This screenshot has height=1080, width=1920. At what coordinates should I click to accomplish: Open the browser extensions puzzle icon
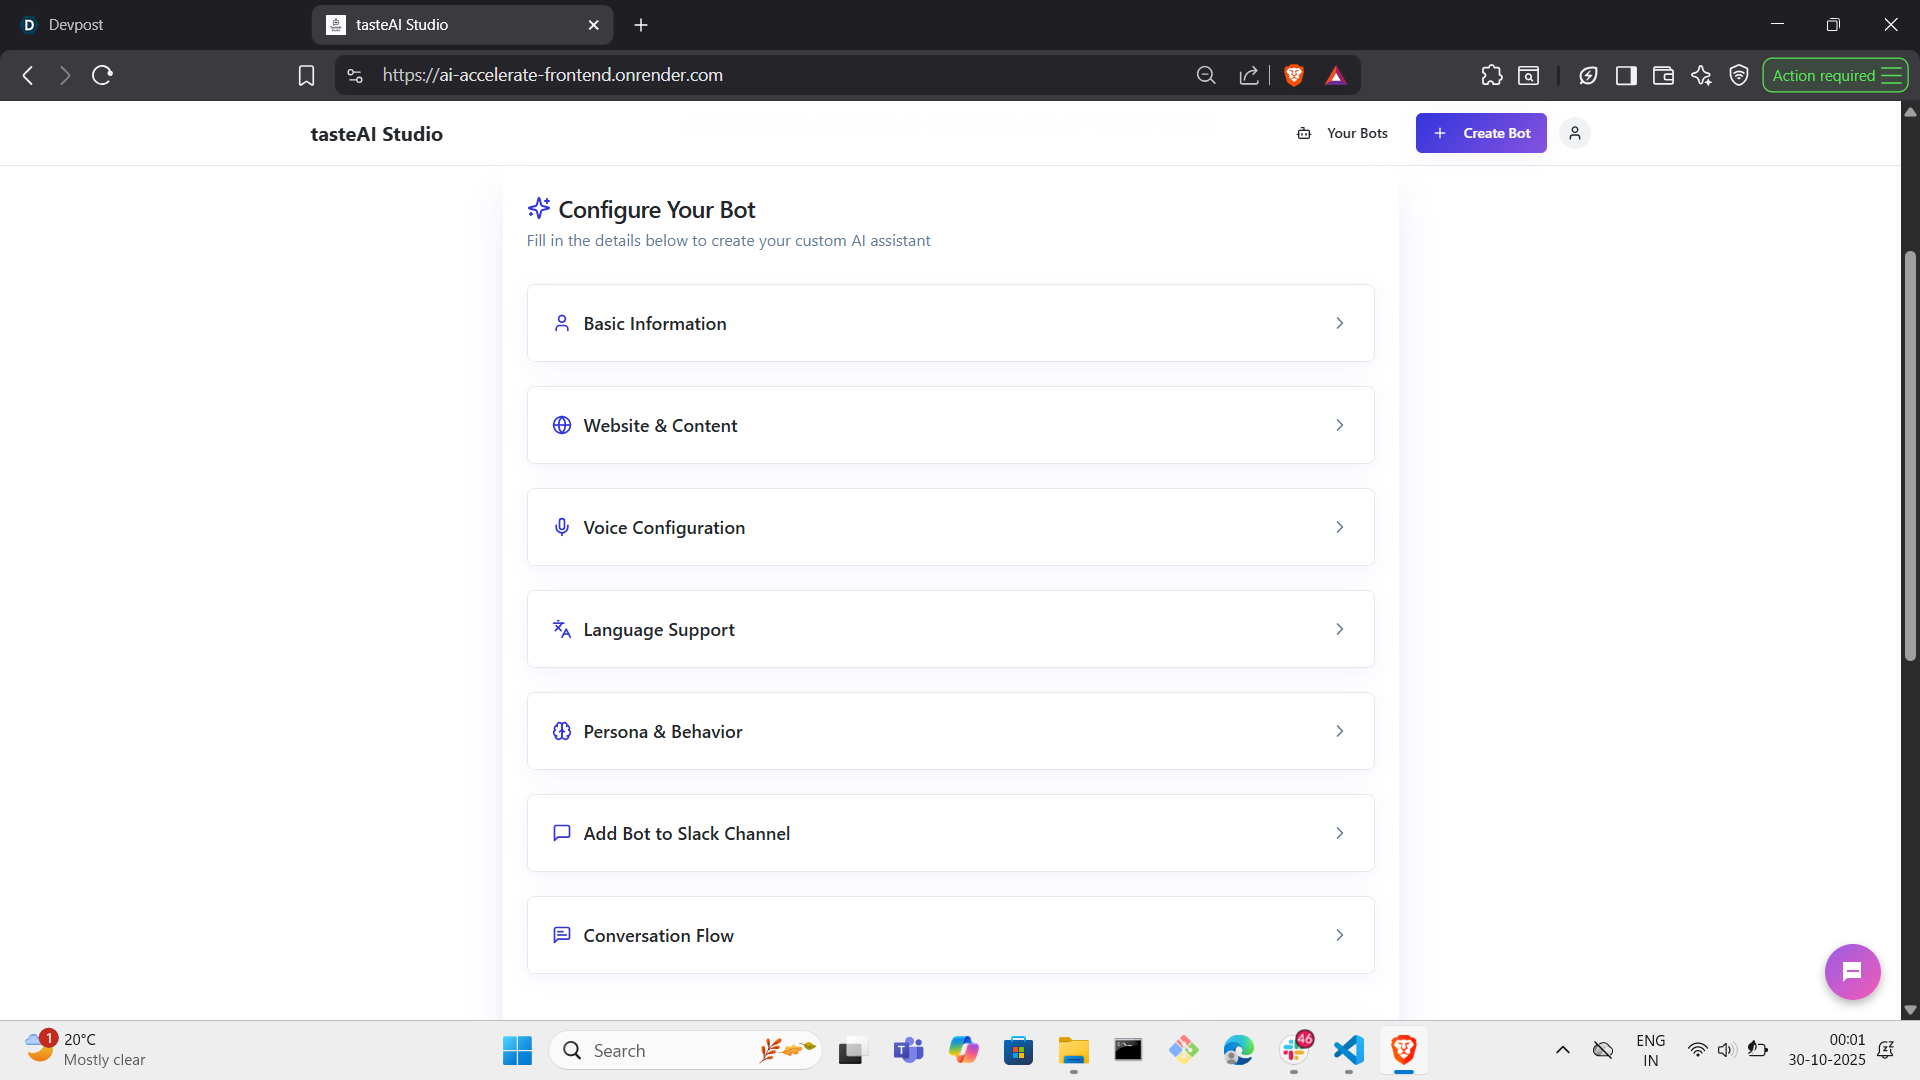click(1491, 75)
